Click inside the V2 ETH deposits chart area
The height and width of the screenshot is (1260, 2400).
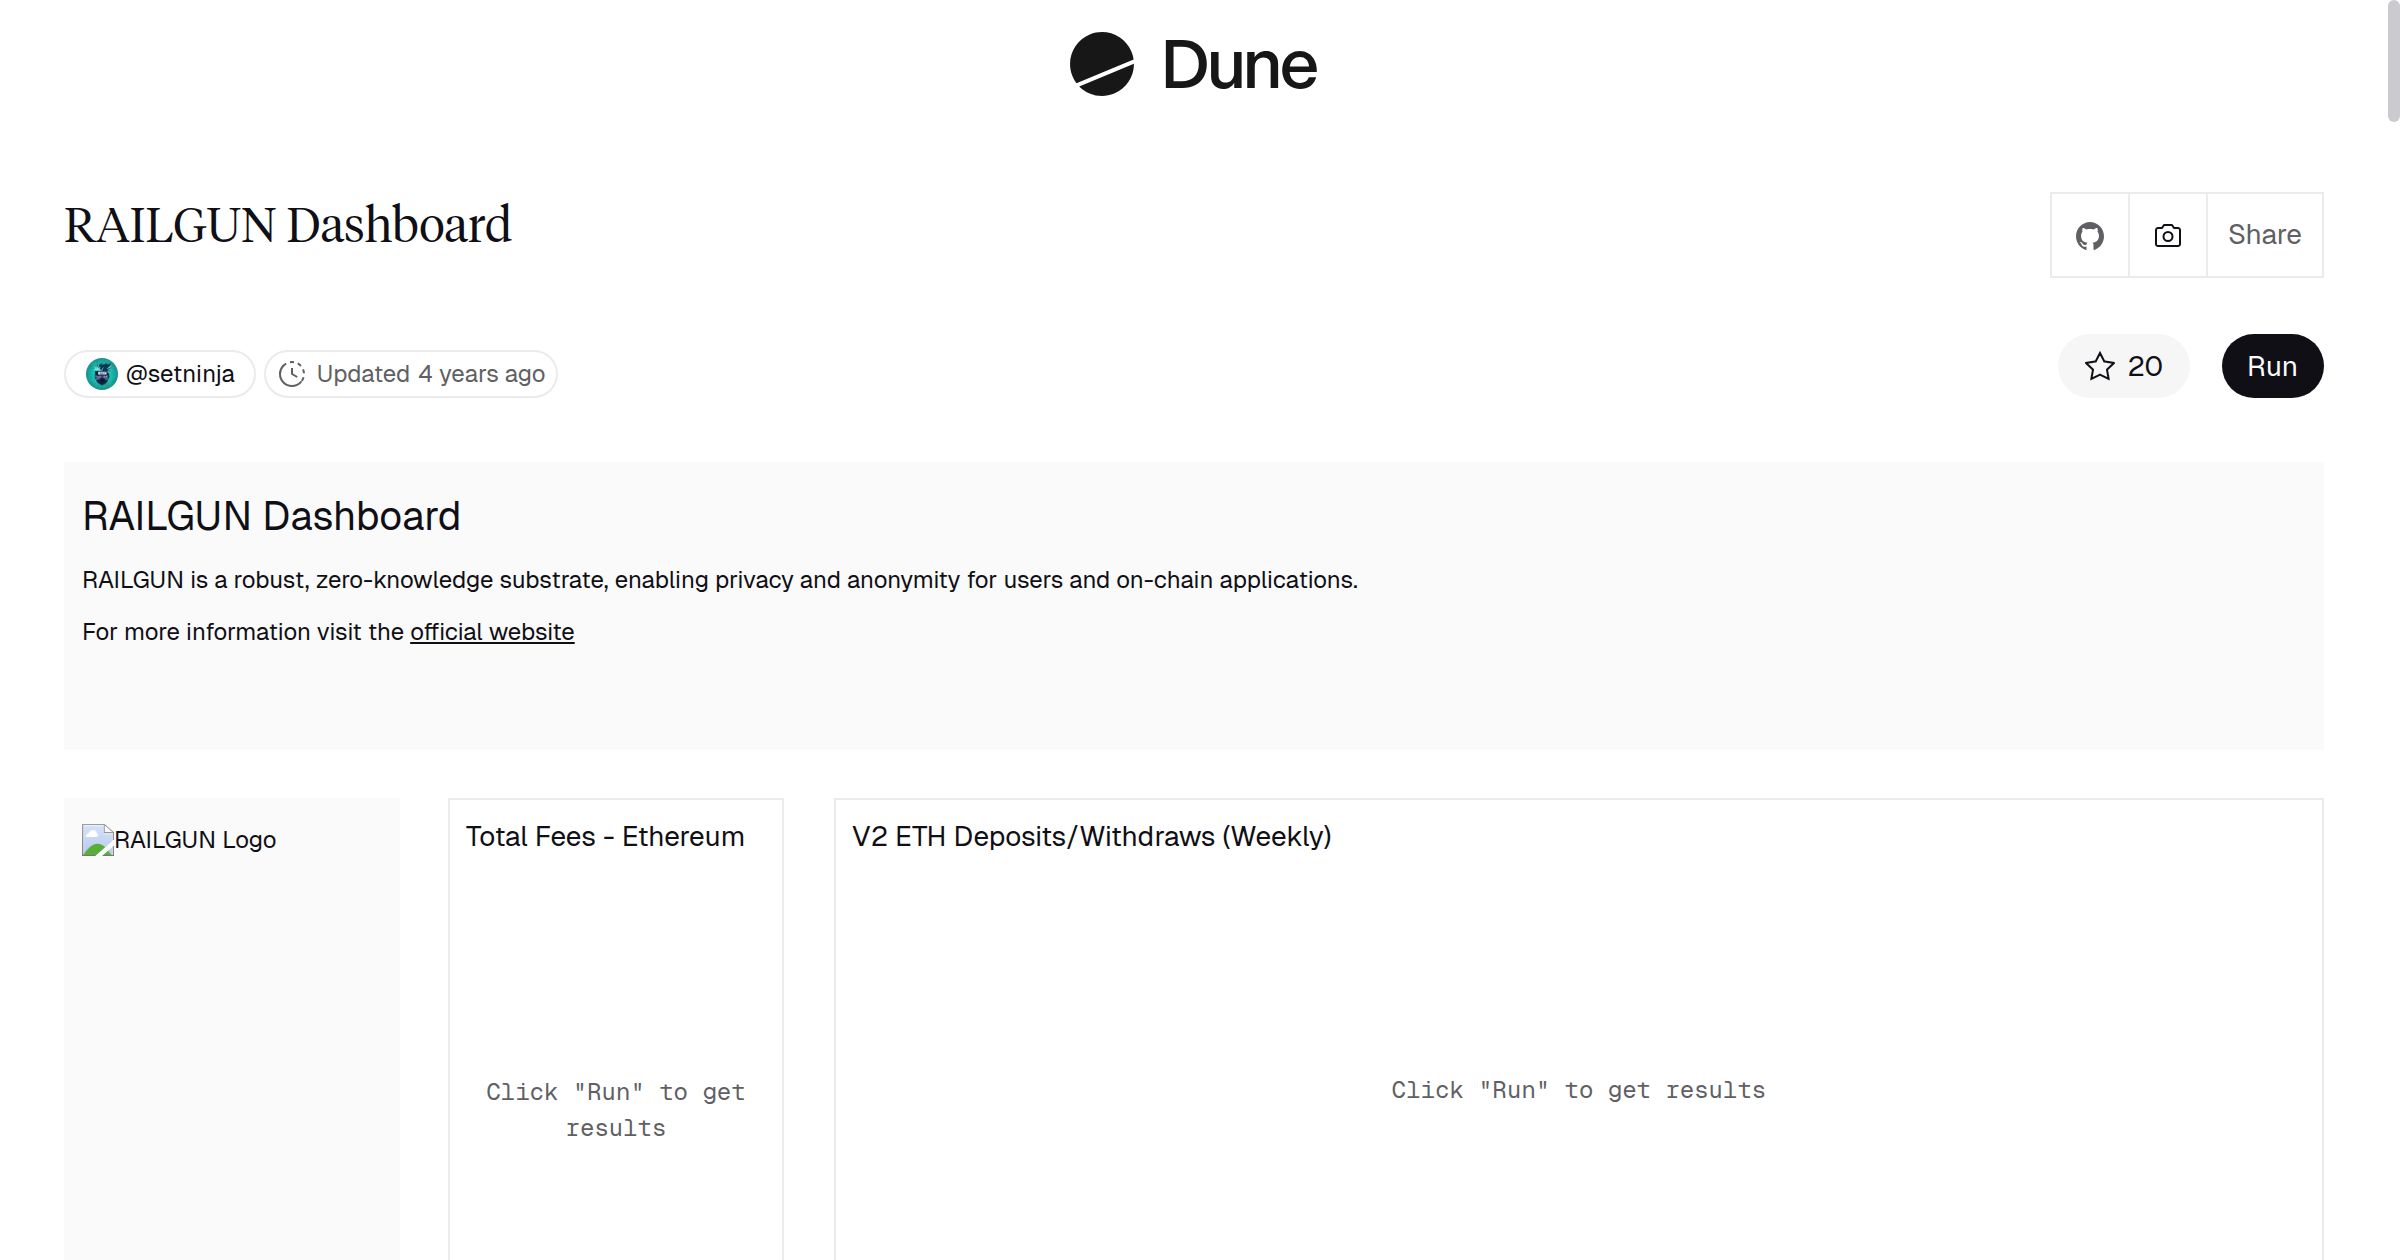pos(1578,1090)
